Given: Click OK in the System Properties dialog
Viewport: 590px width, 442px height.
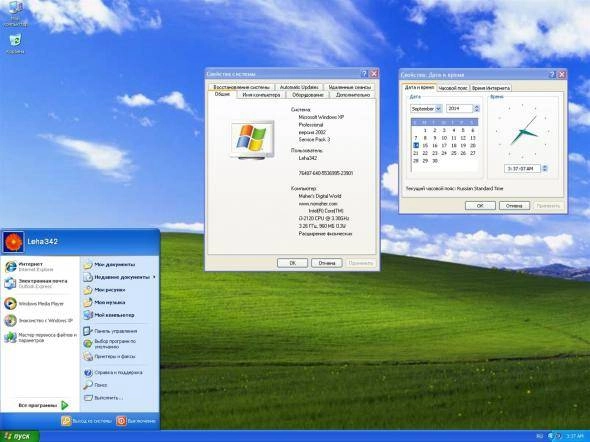Looking at the screenshot, I should click(x=292, y=263).
